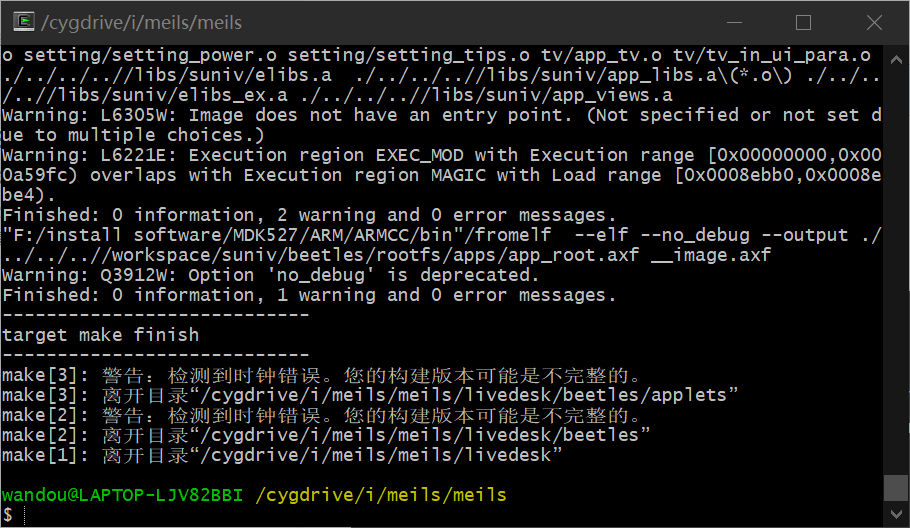Image resolution: width=910 pixels, height=528 pixels.
Task: Click the empty scrollbar track above thumb
Action: (896, 273)
